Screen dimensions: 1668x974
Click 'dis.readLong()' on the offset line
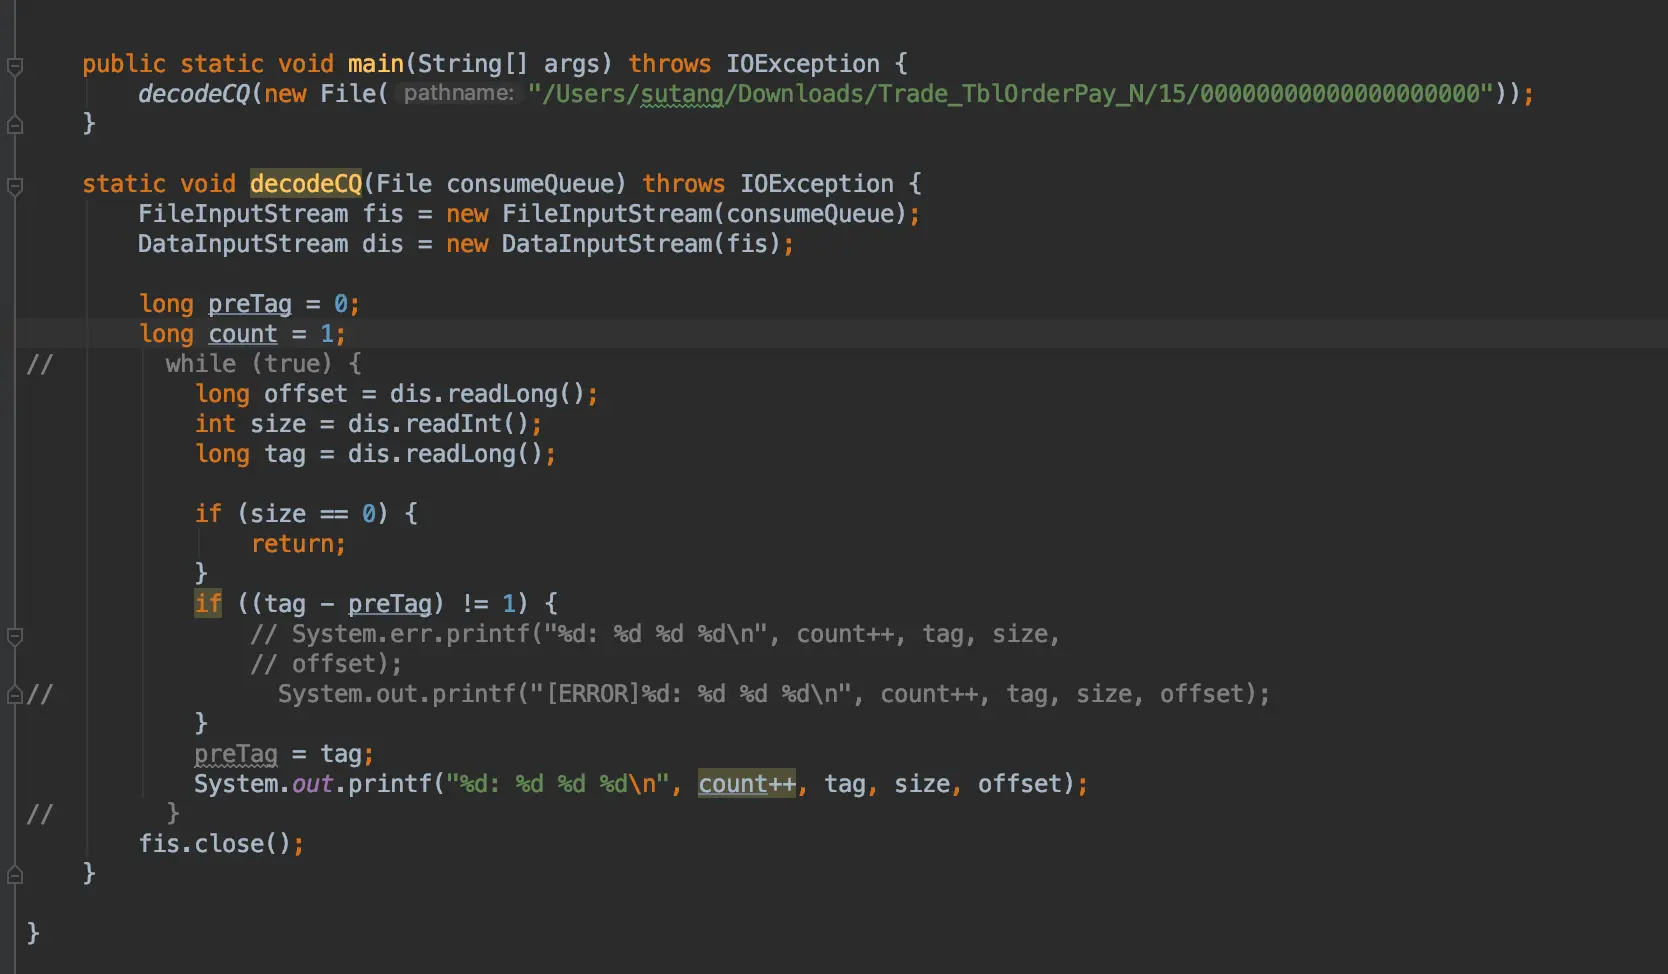click(x=487, y=394)
